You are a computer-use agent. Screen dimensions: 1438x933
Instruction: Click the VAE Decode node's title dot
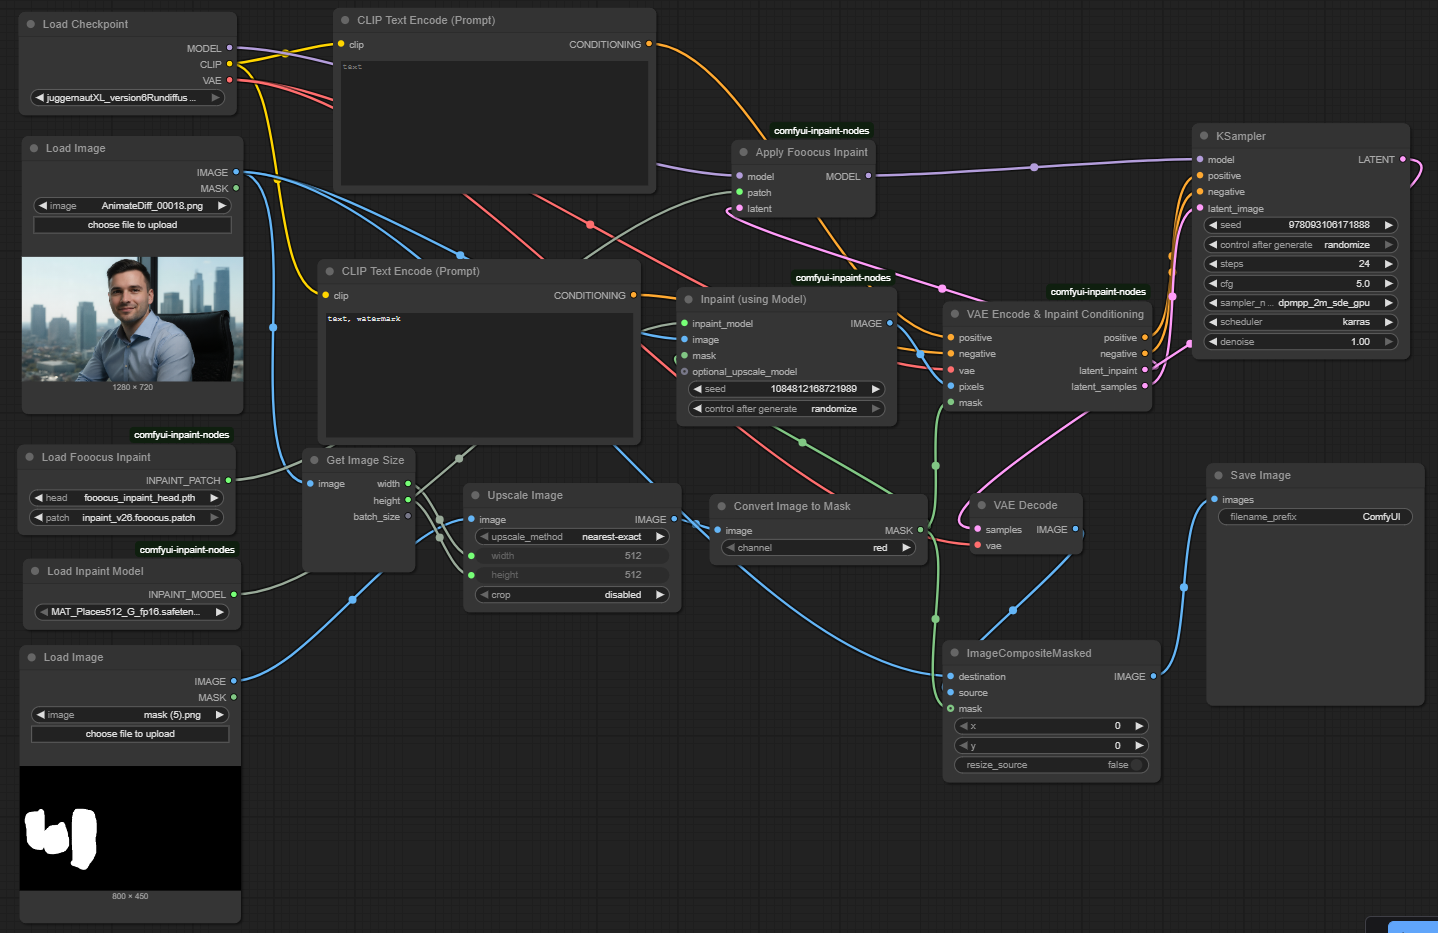click(981, 506)
